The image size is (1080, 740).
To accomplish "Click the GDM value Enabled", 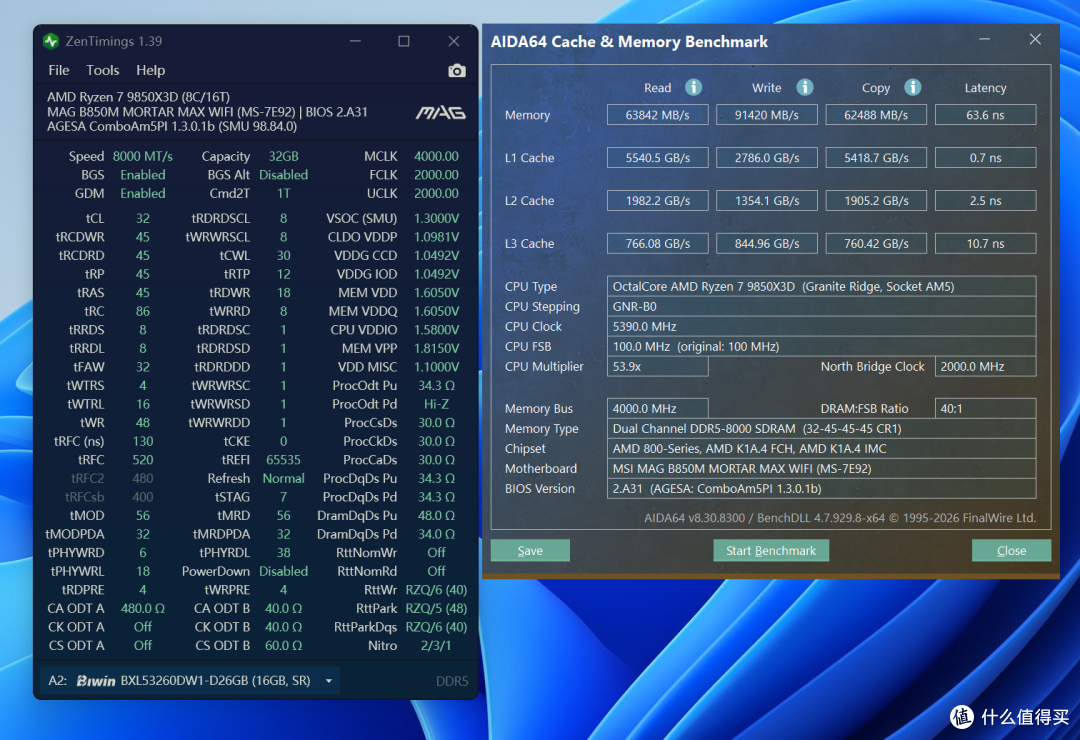I will point(143,194).
